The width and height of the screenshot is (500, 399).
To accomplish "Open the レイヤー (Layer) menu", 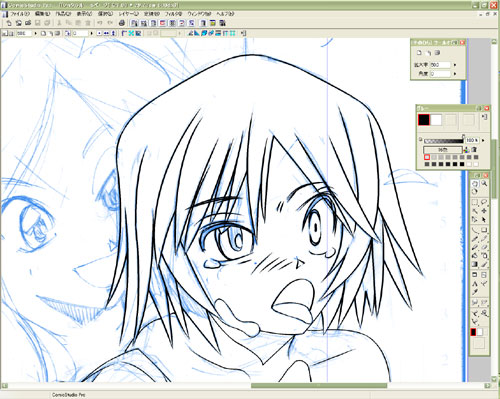I will click(x=128, y=14).
